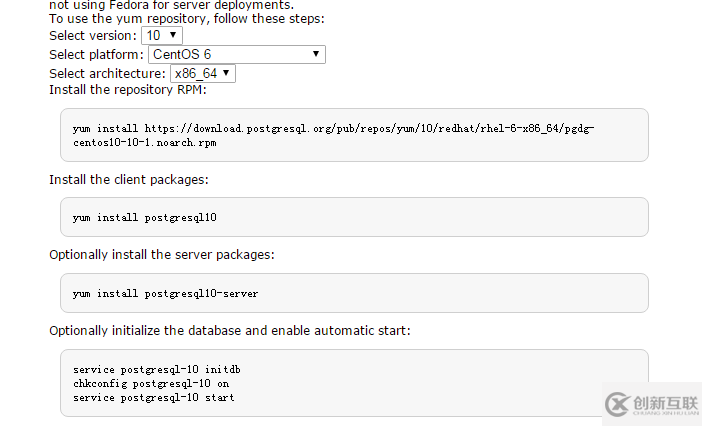Click the "Select architecture:" label

coord(107,74)
